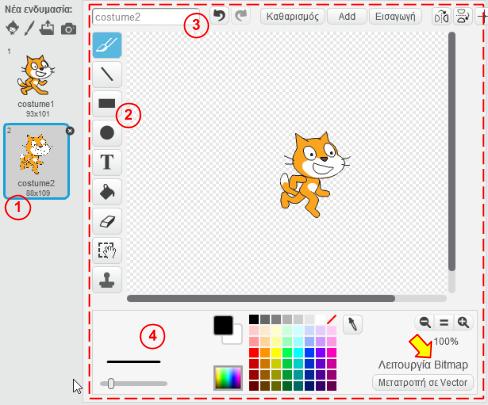The image size is (488, 405).
Task: Flip costume left-right
Action: click(x=441, y=17)
